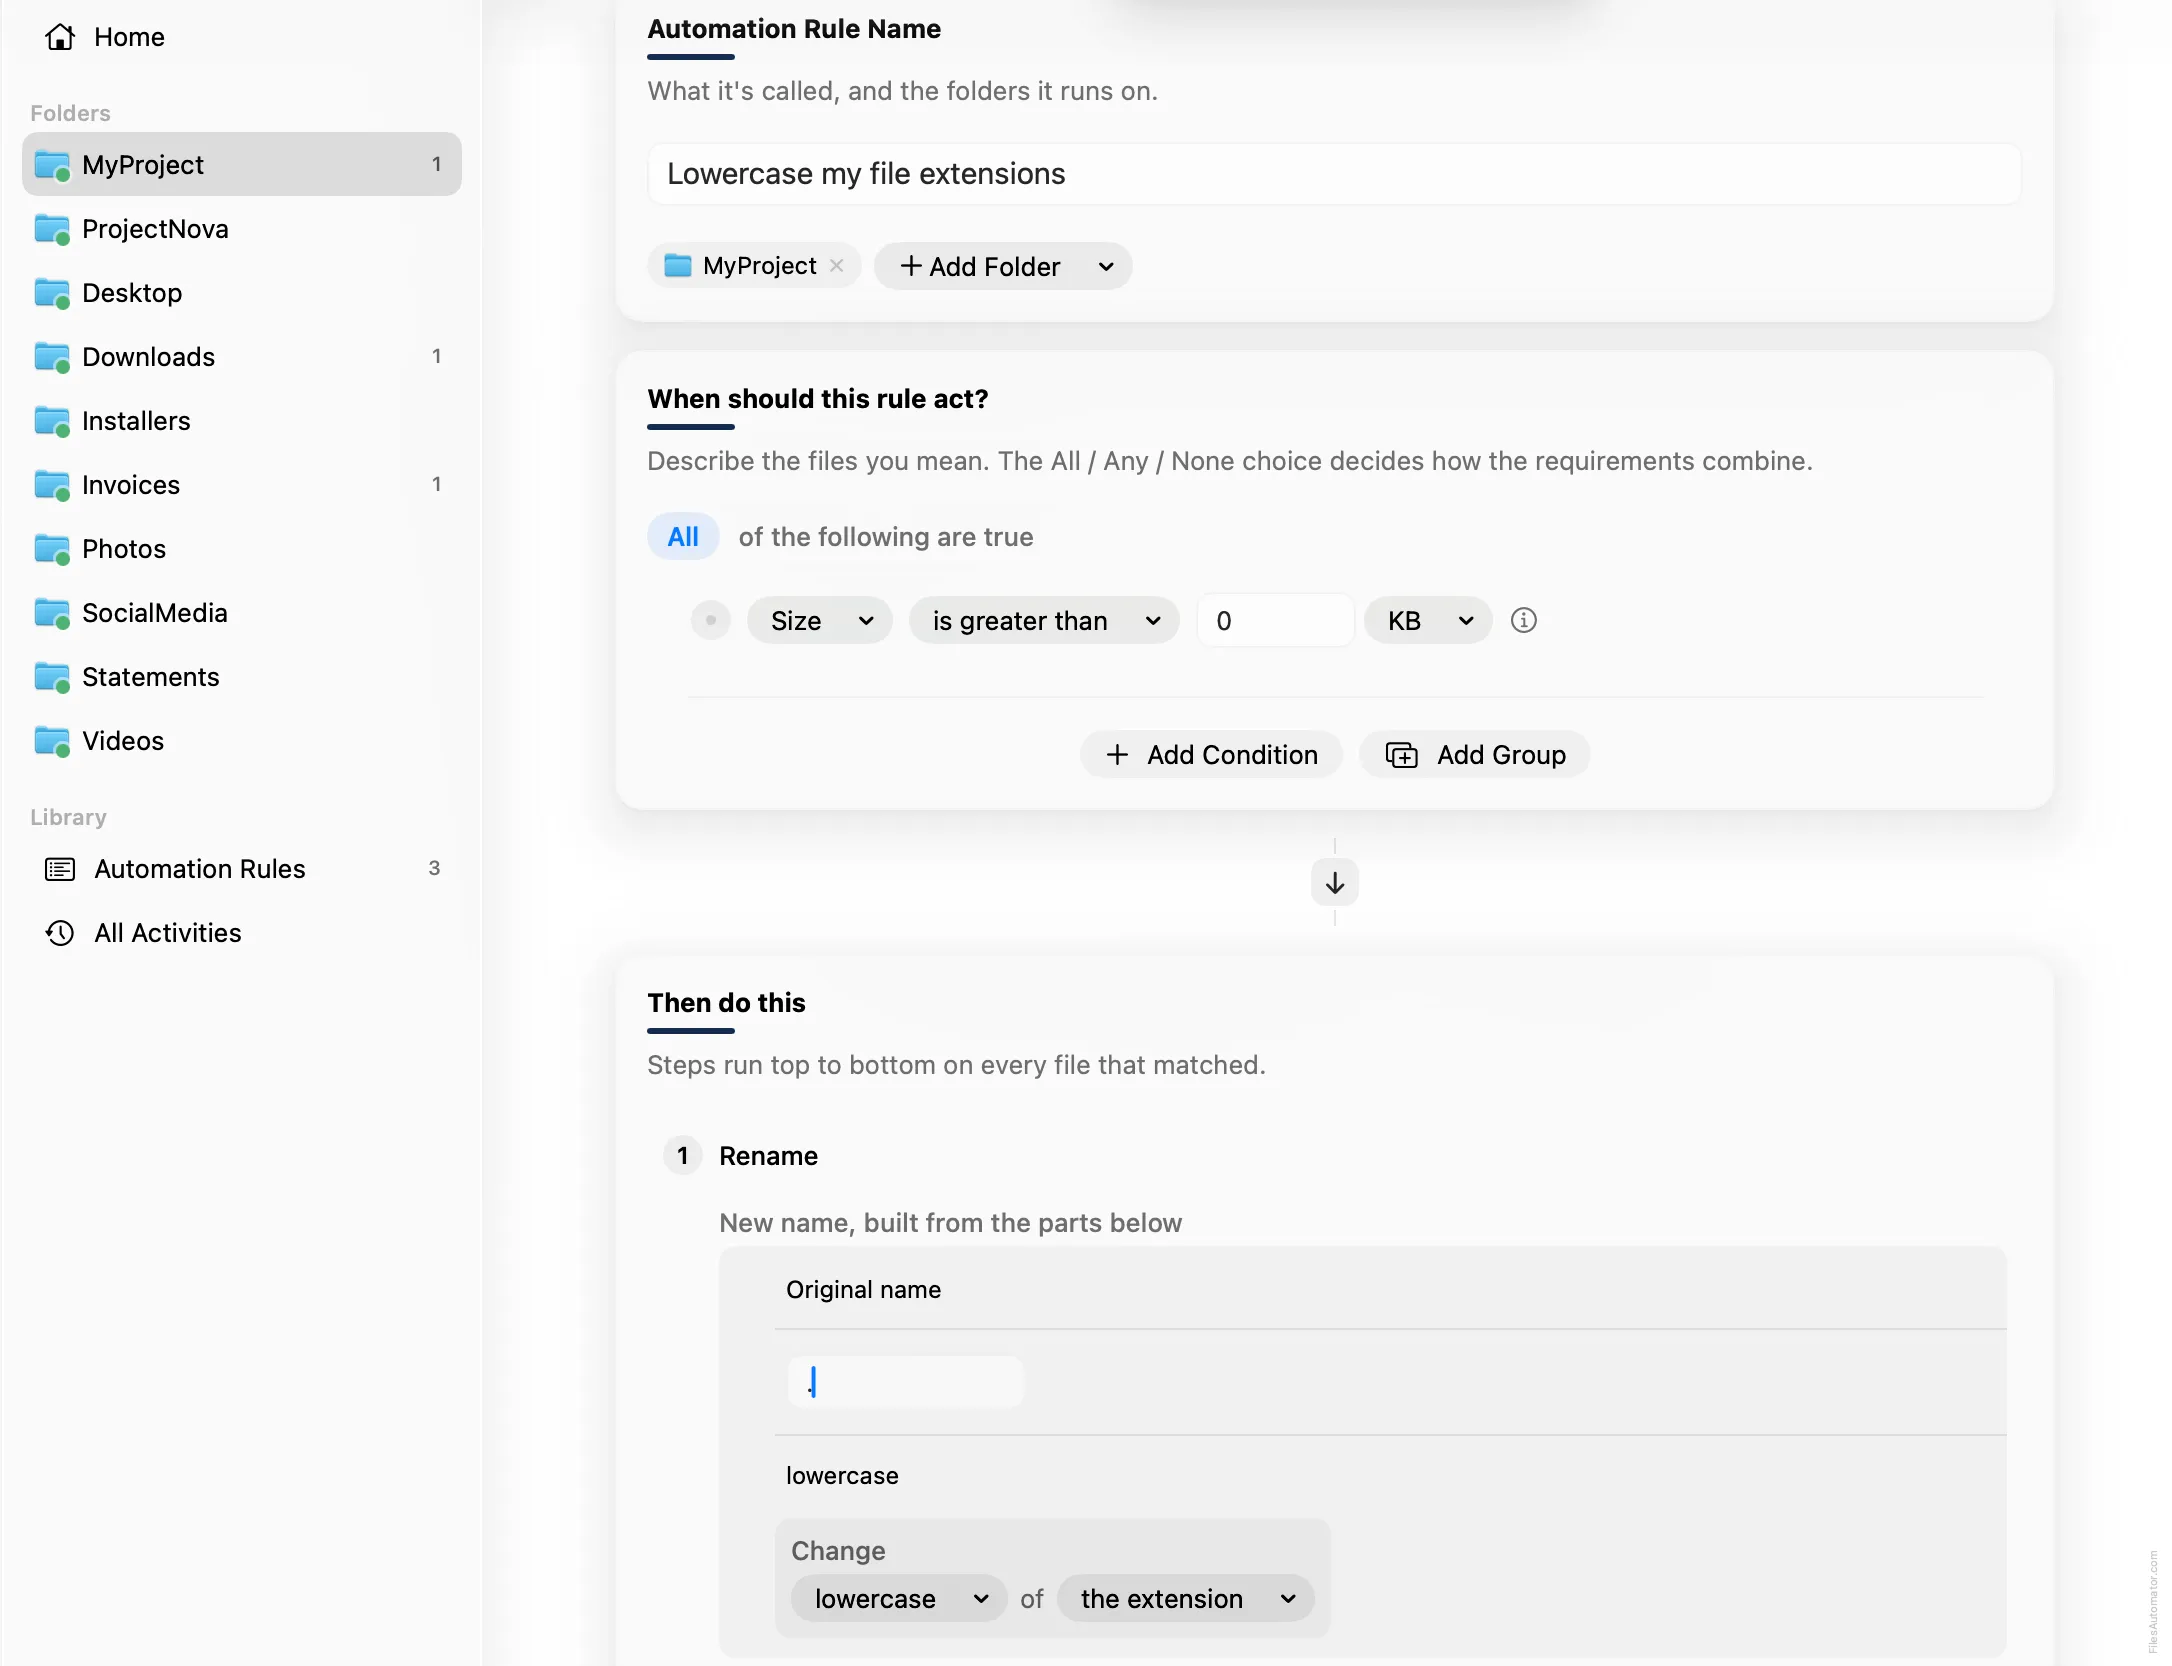Click Add Group button

click(x=1475, y=755)
